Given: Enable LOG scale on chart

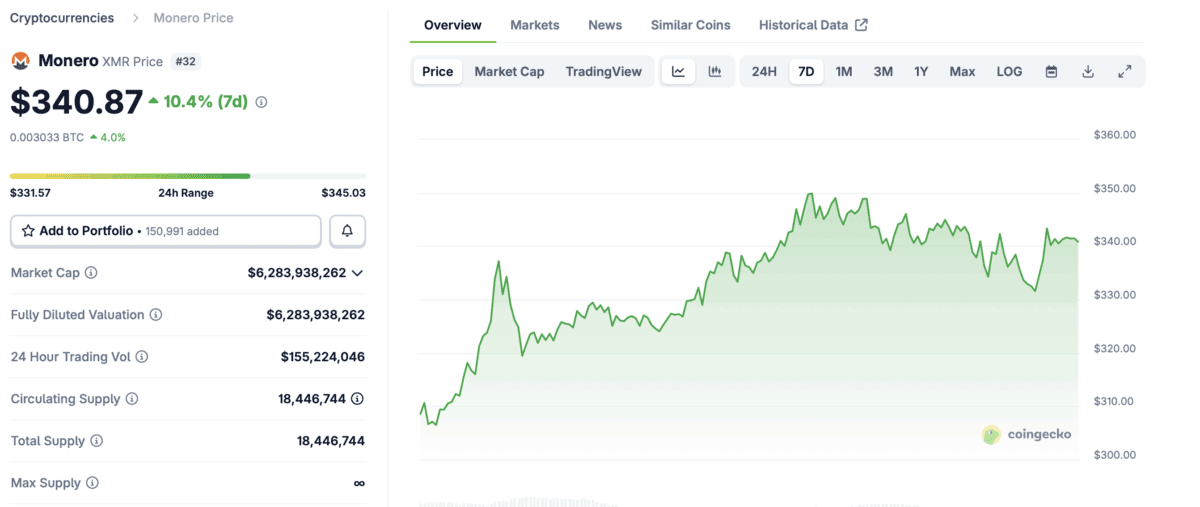Looking at the screenshot, I should pyautogui.click(x=1009, y=72).
